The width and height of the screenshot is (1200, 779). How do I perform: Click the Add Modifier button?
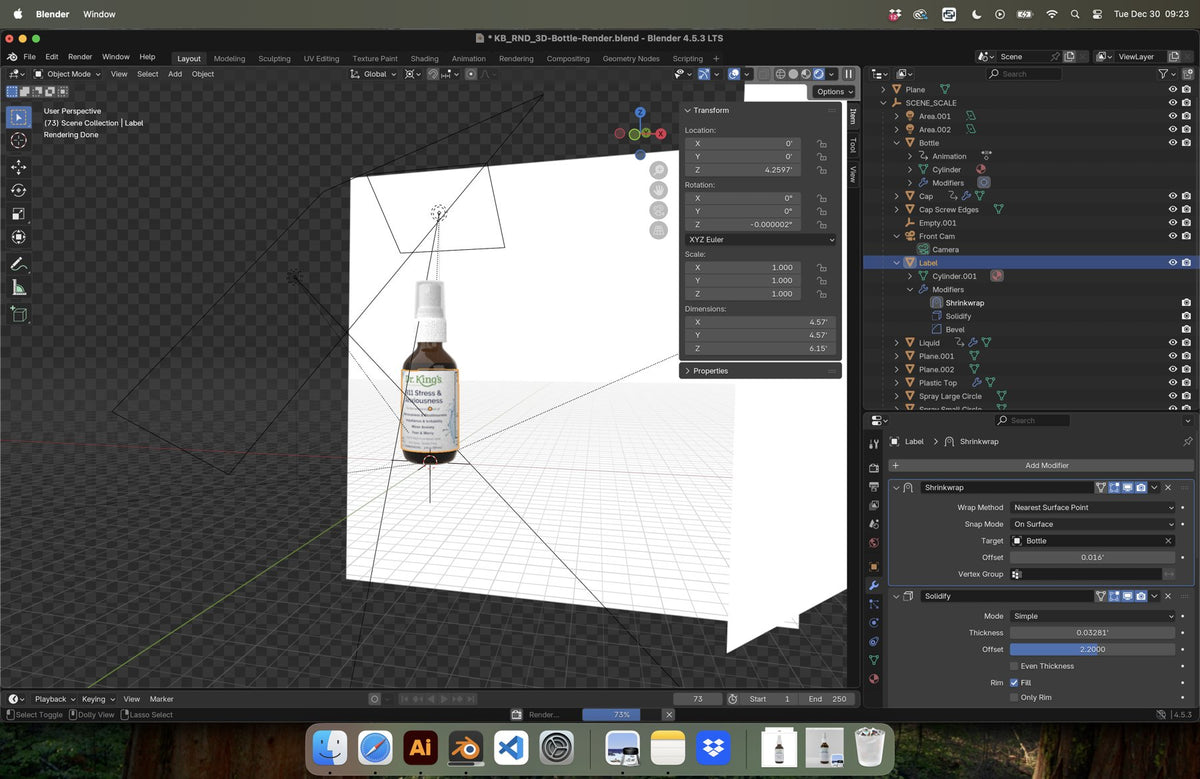pos(1040,466)
